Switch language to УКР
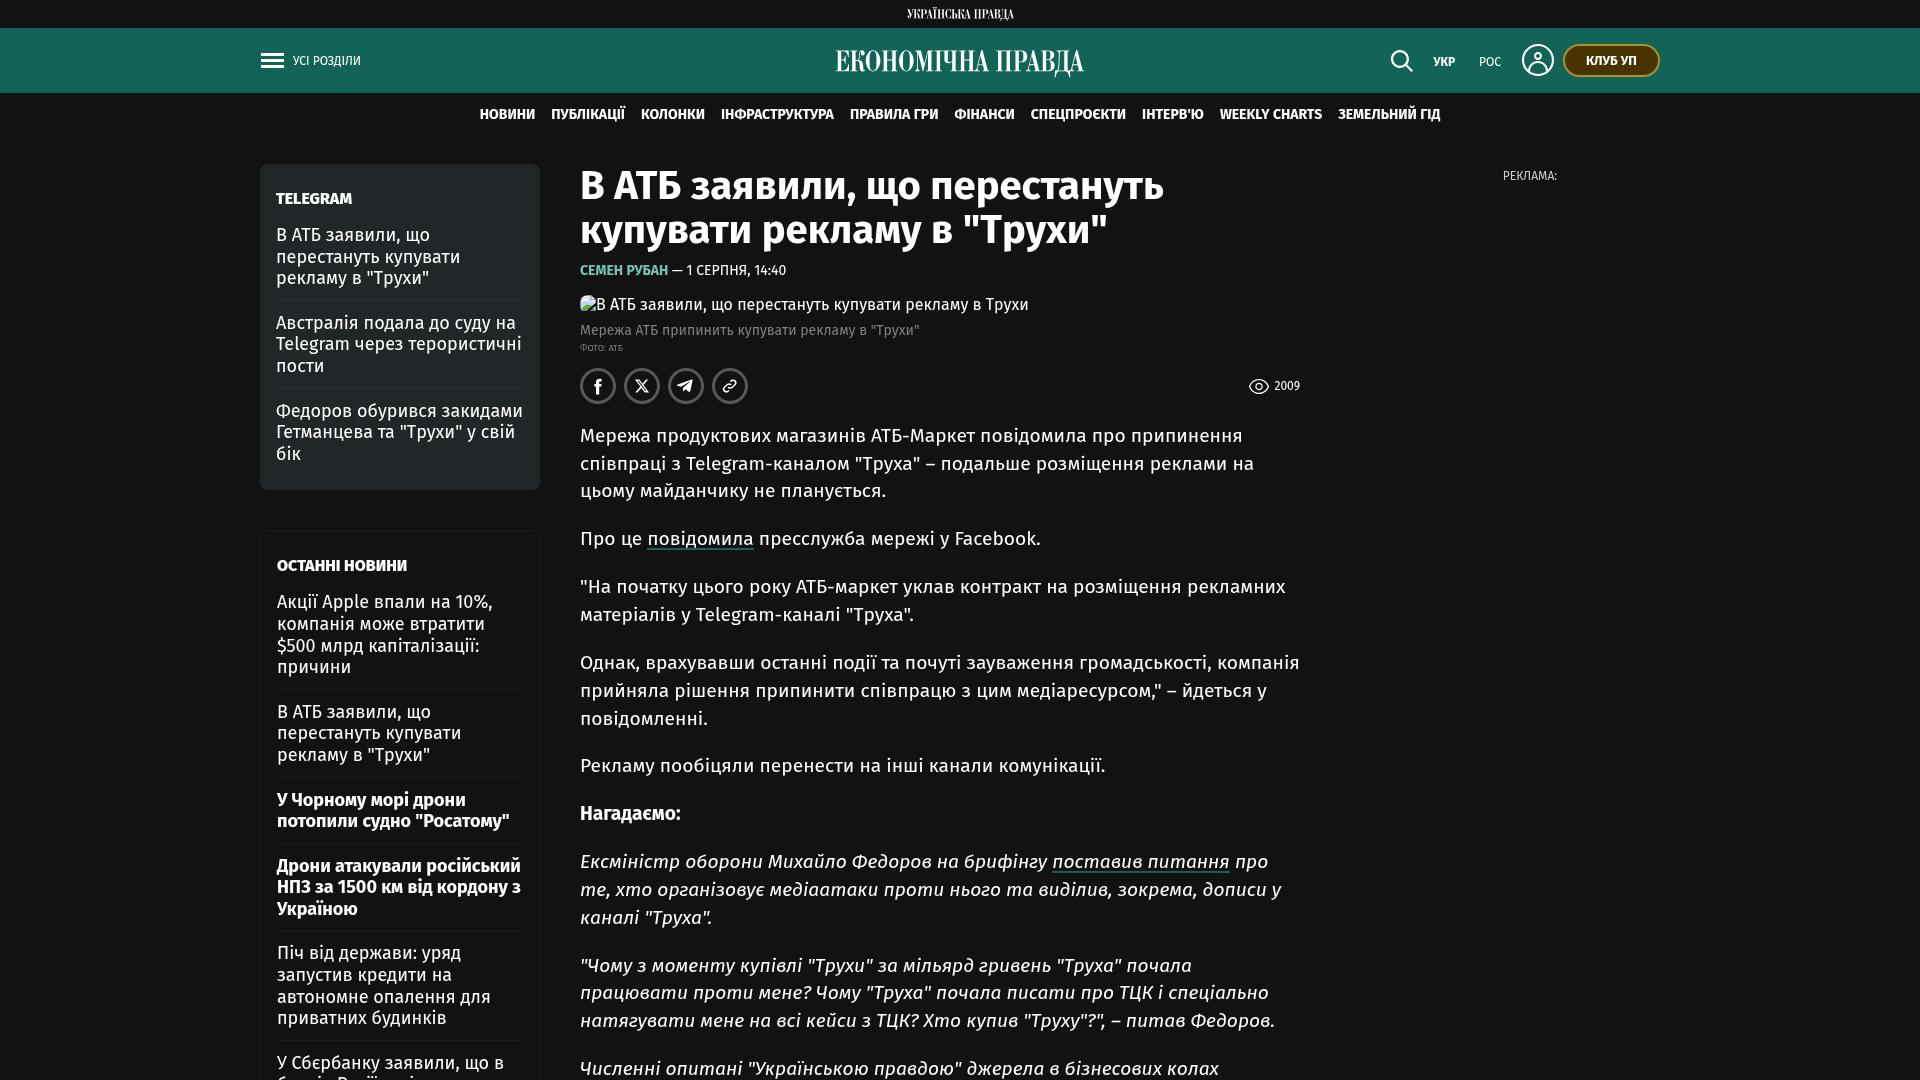This screenshot has height=1080, width=1920. (1444, 62)
